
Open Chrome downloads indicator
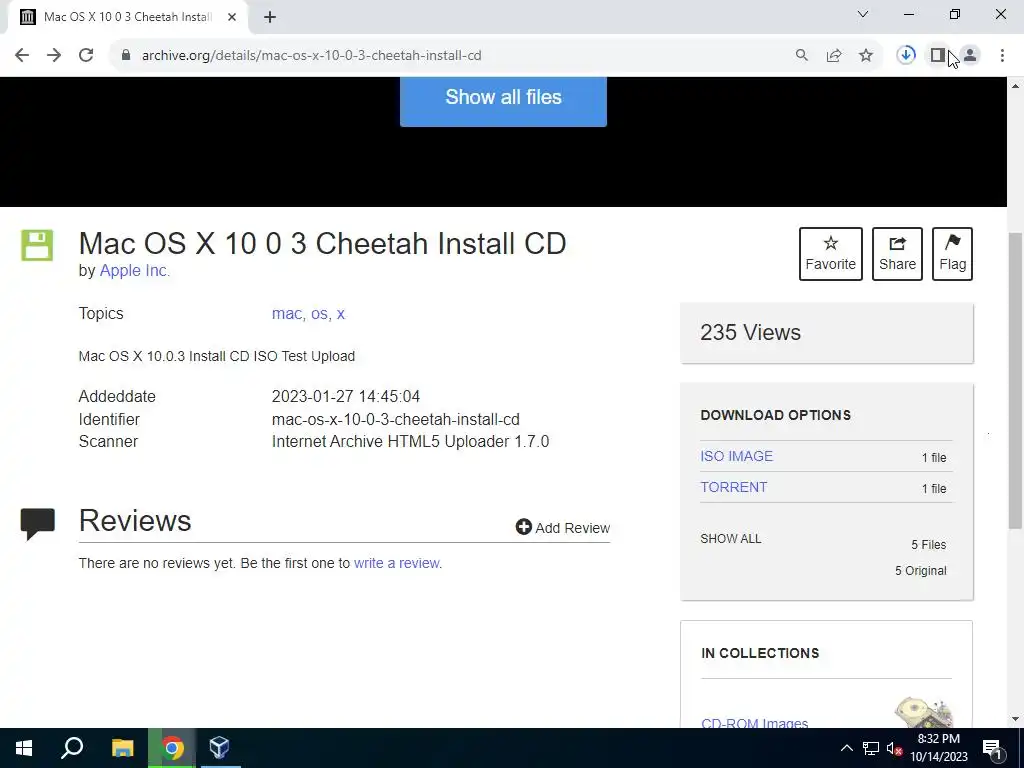906,56
